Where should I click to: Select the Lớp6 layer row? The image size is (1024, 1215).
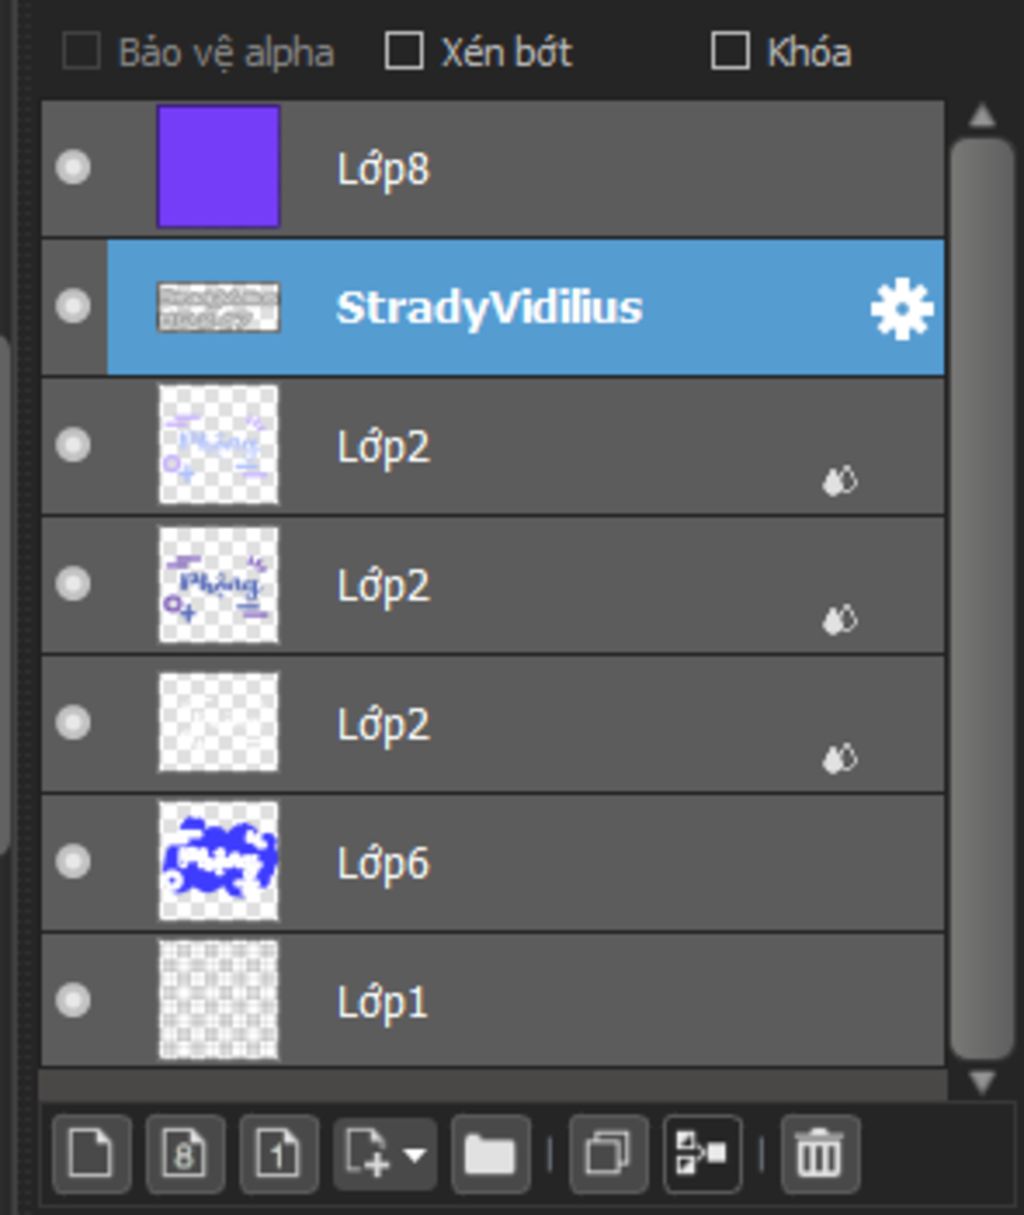pos(493,861)
